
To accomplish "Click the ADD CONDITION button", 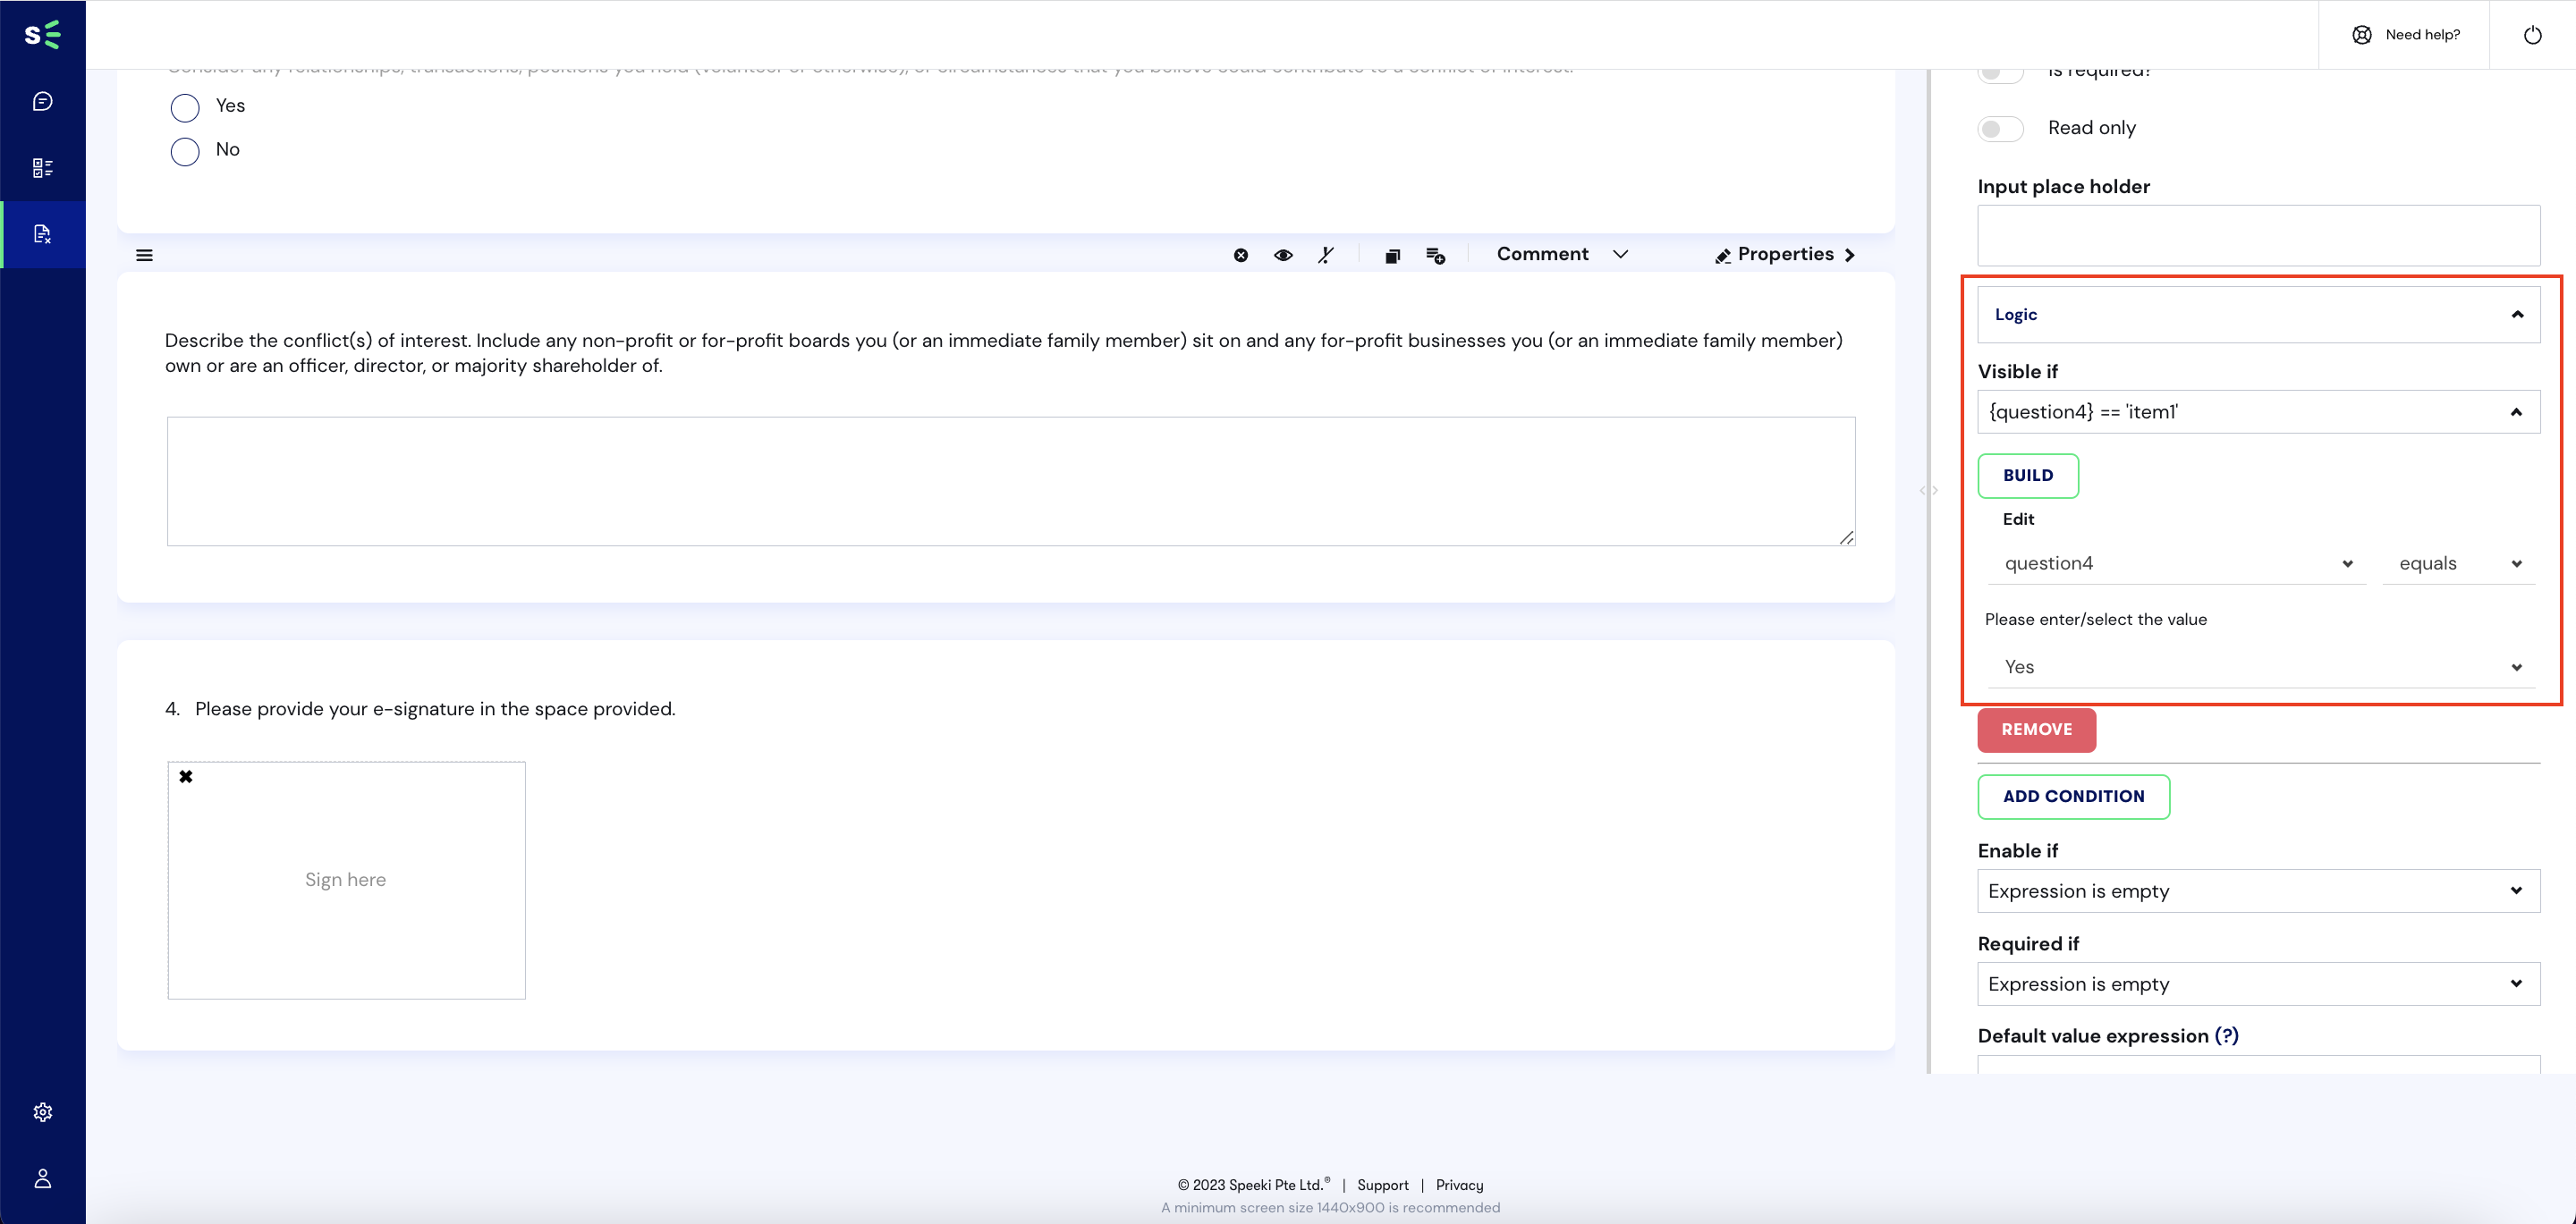I will coord(2073,797).
